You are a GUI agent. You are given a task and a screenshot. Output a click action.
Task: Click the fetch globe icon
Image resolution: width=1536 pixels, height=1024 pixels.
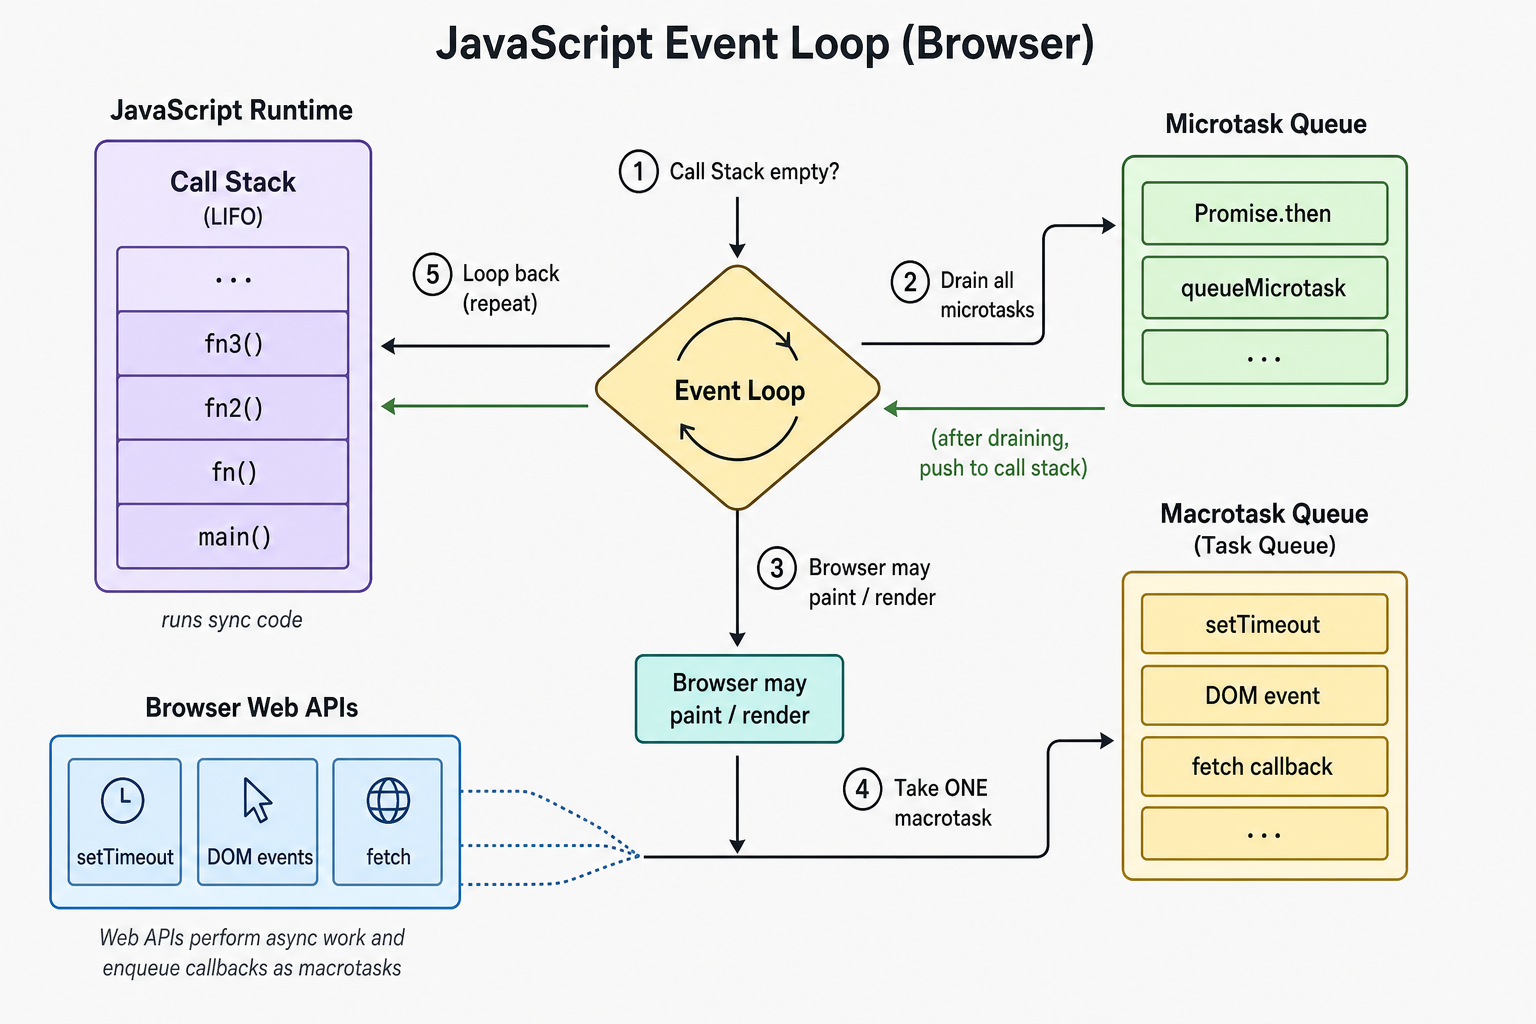pyautogui.click(x=388, y=800)
